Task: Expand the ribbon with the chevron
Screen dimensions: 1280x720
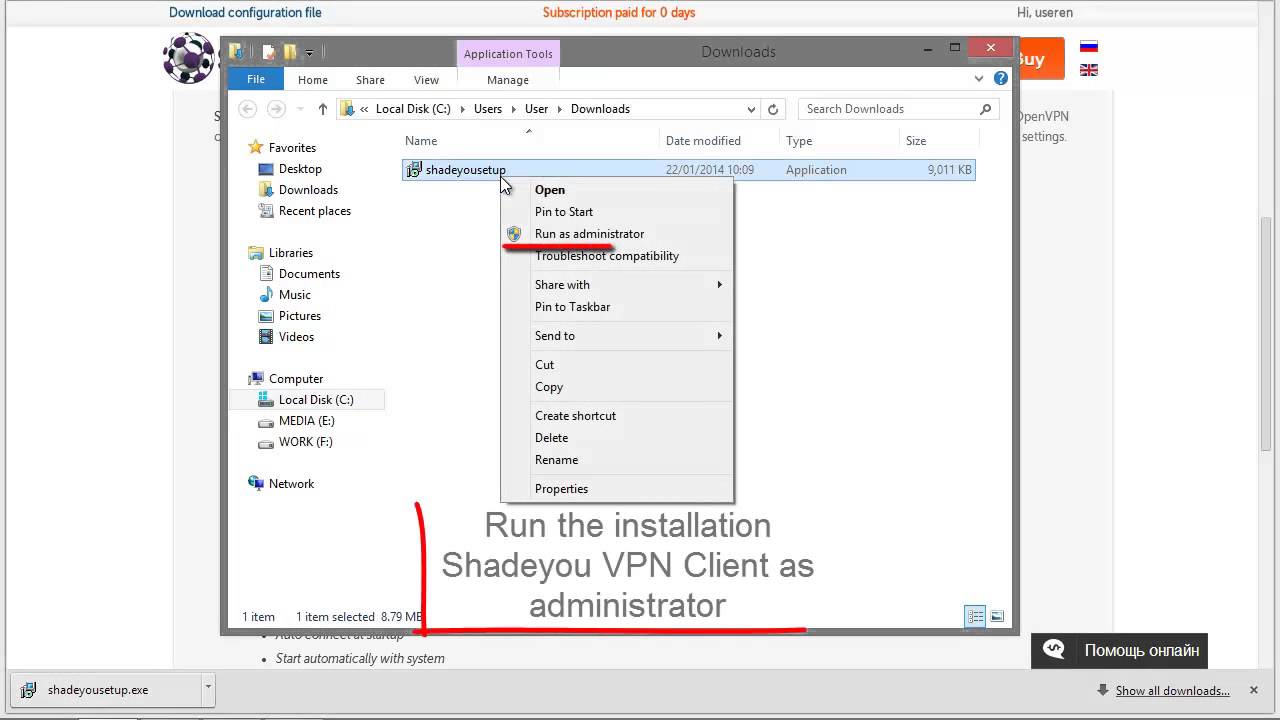Action: pos(979,79)
